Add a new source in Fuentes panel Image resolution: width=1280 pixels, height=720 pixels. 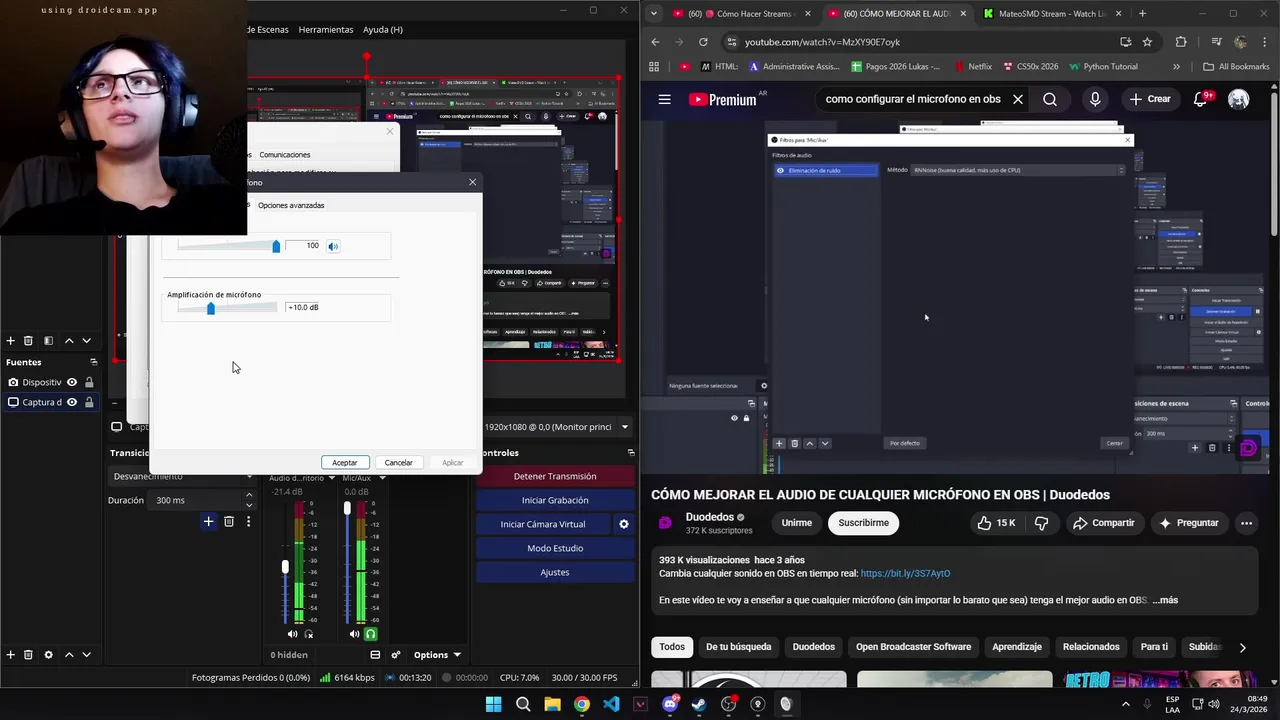point(10,654)
